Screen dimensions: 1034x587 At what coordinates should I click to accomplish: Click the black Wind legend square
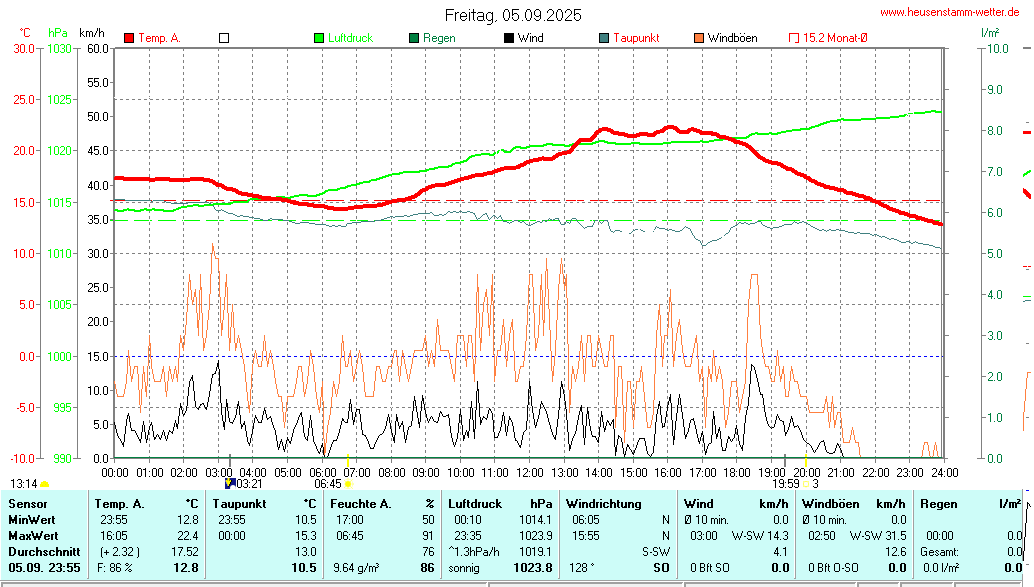[x=509, y=38]
